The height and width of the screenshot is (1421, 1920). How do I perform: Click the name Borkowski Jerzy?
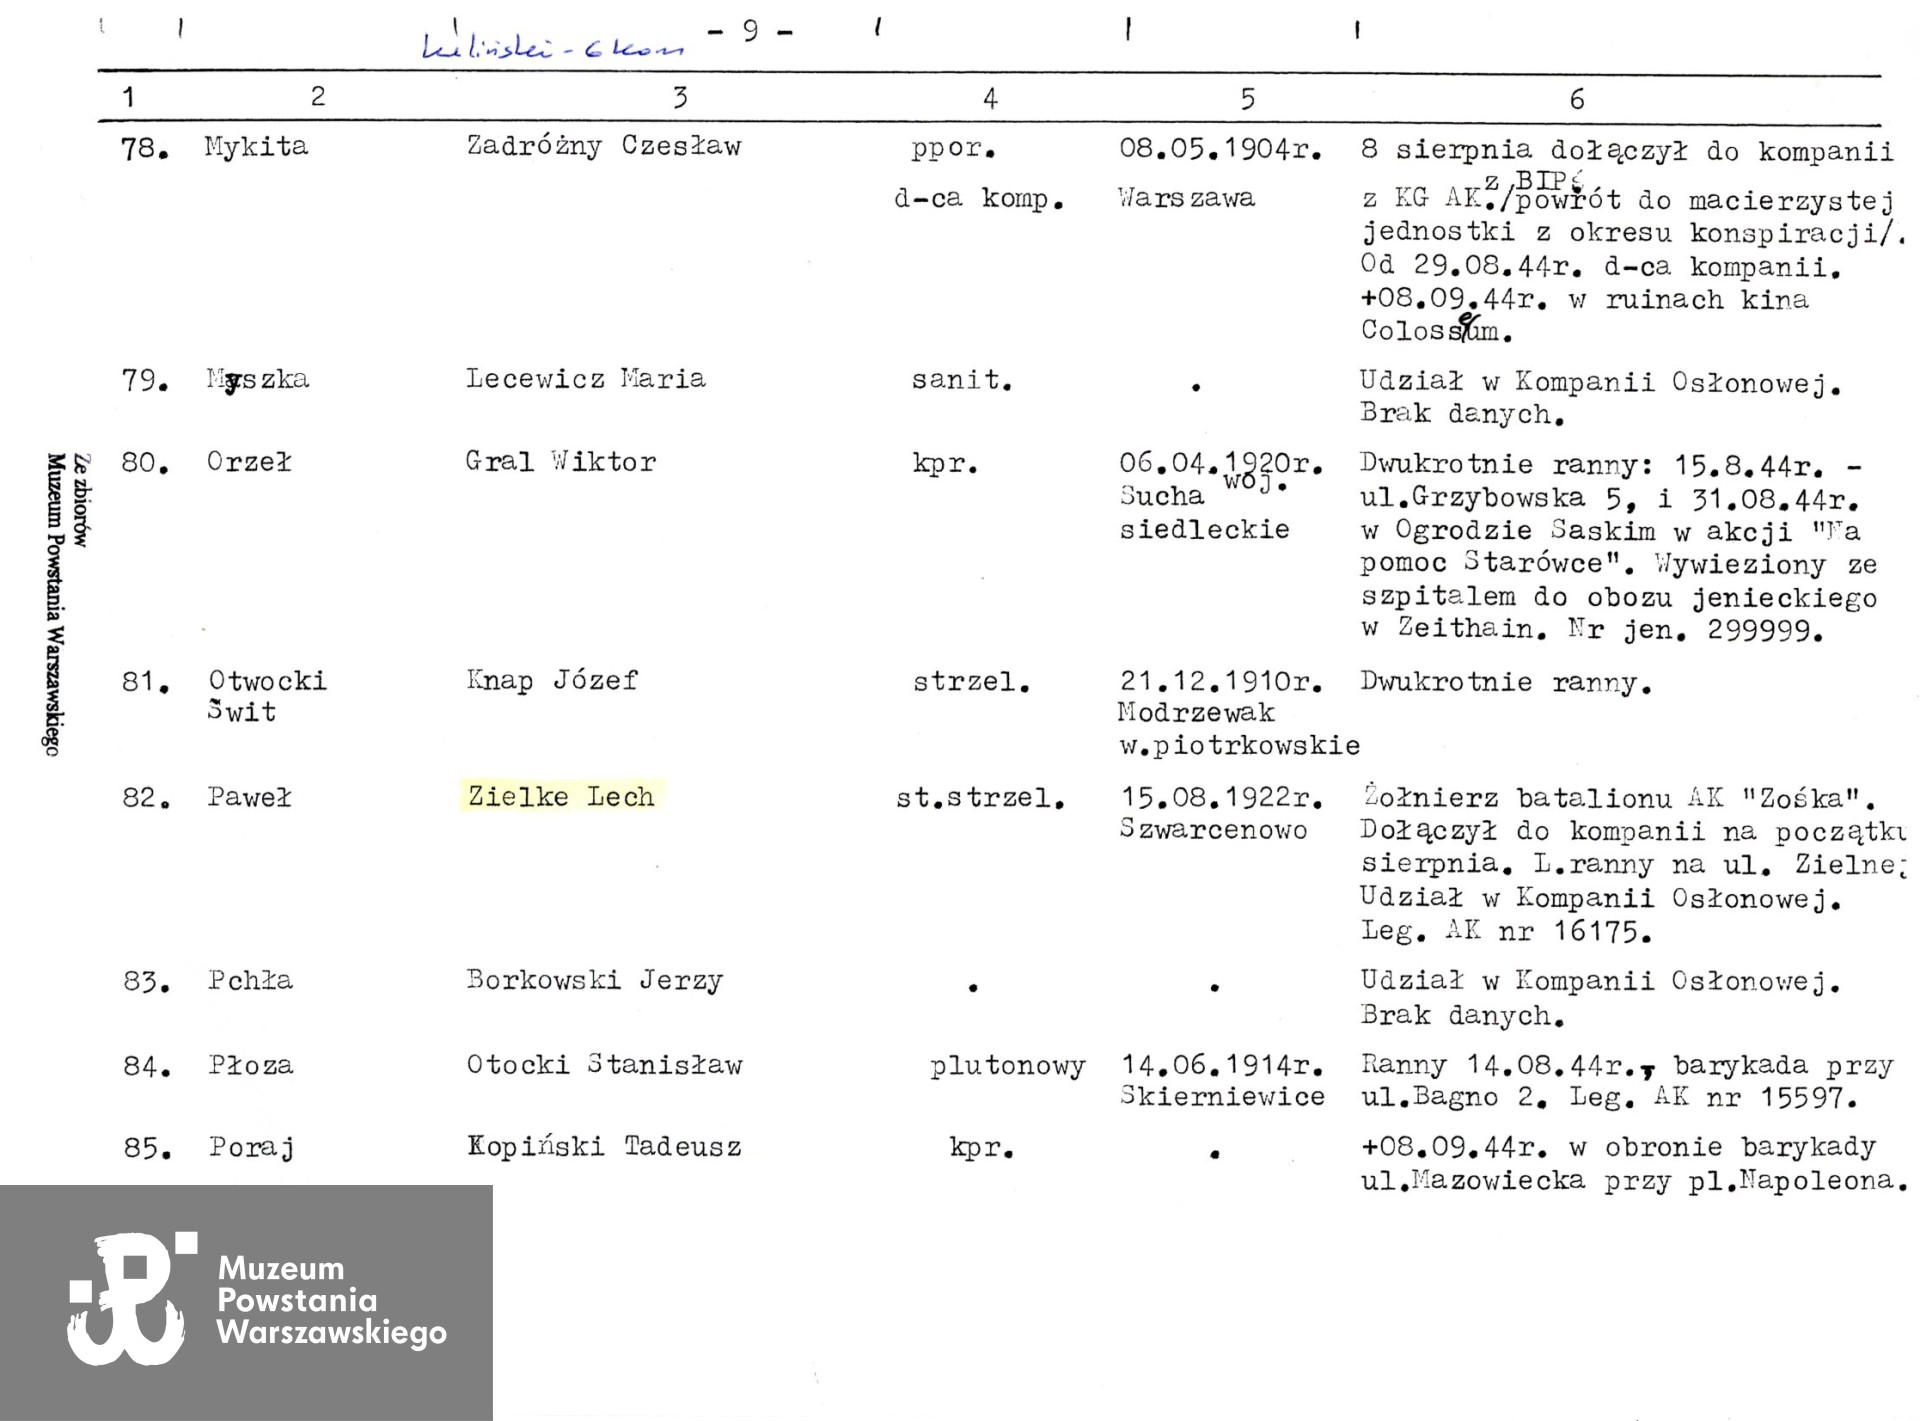(594, 980)
